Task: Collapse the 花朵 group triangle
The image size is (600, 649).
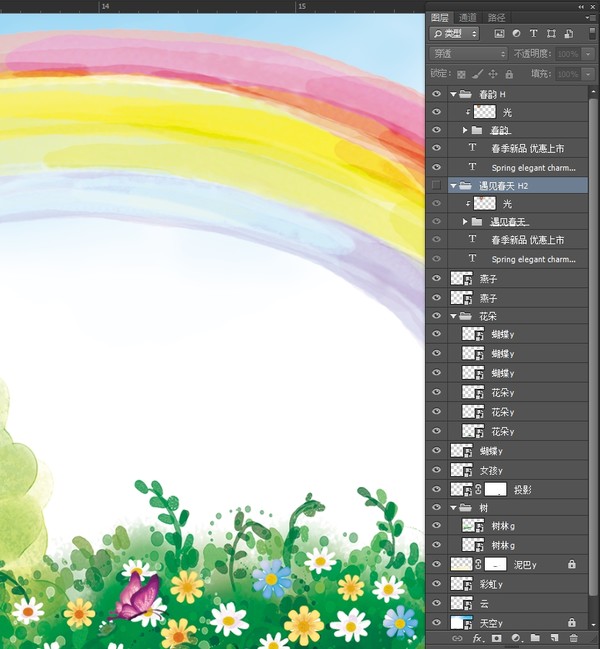Action: [454, 316]
